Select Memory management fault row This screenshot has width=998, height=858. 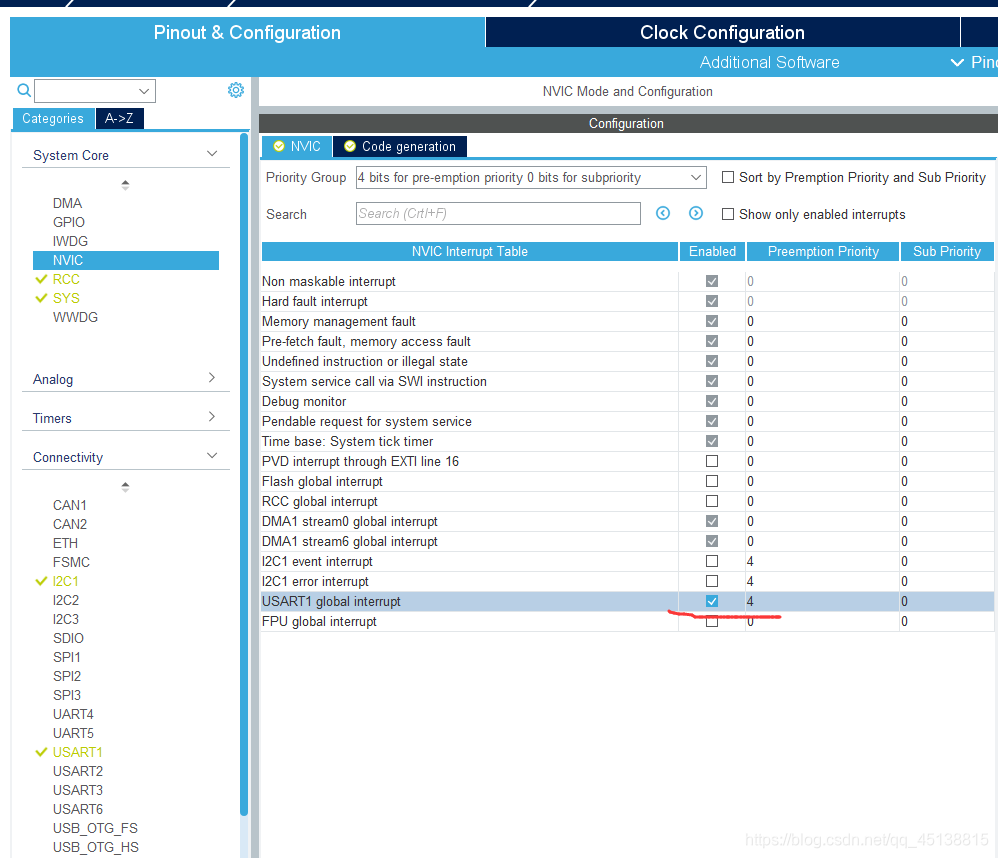click(x=628, y=321)
